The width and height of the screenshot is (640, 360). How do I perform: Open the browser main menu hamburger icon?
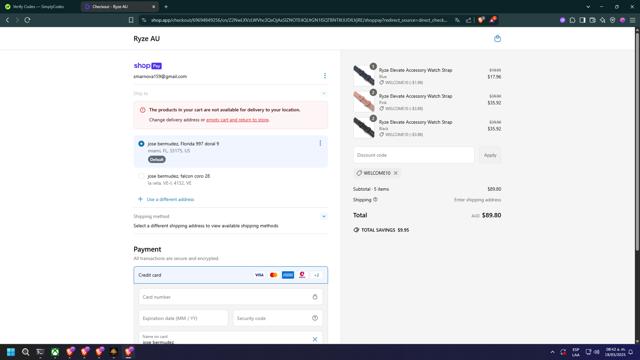[x=632, y=20]
